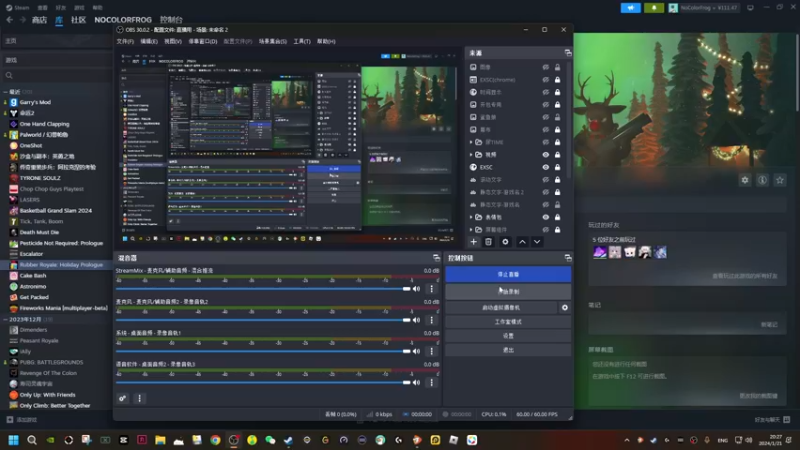Open virtual camera settings gear in Controls
Image resolution: width=800 pixels, height=450 pixels.
pyautogui.click(x=565, y=308)
